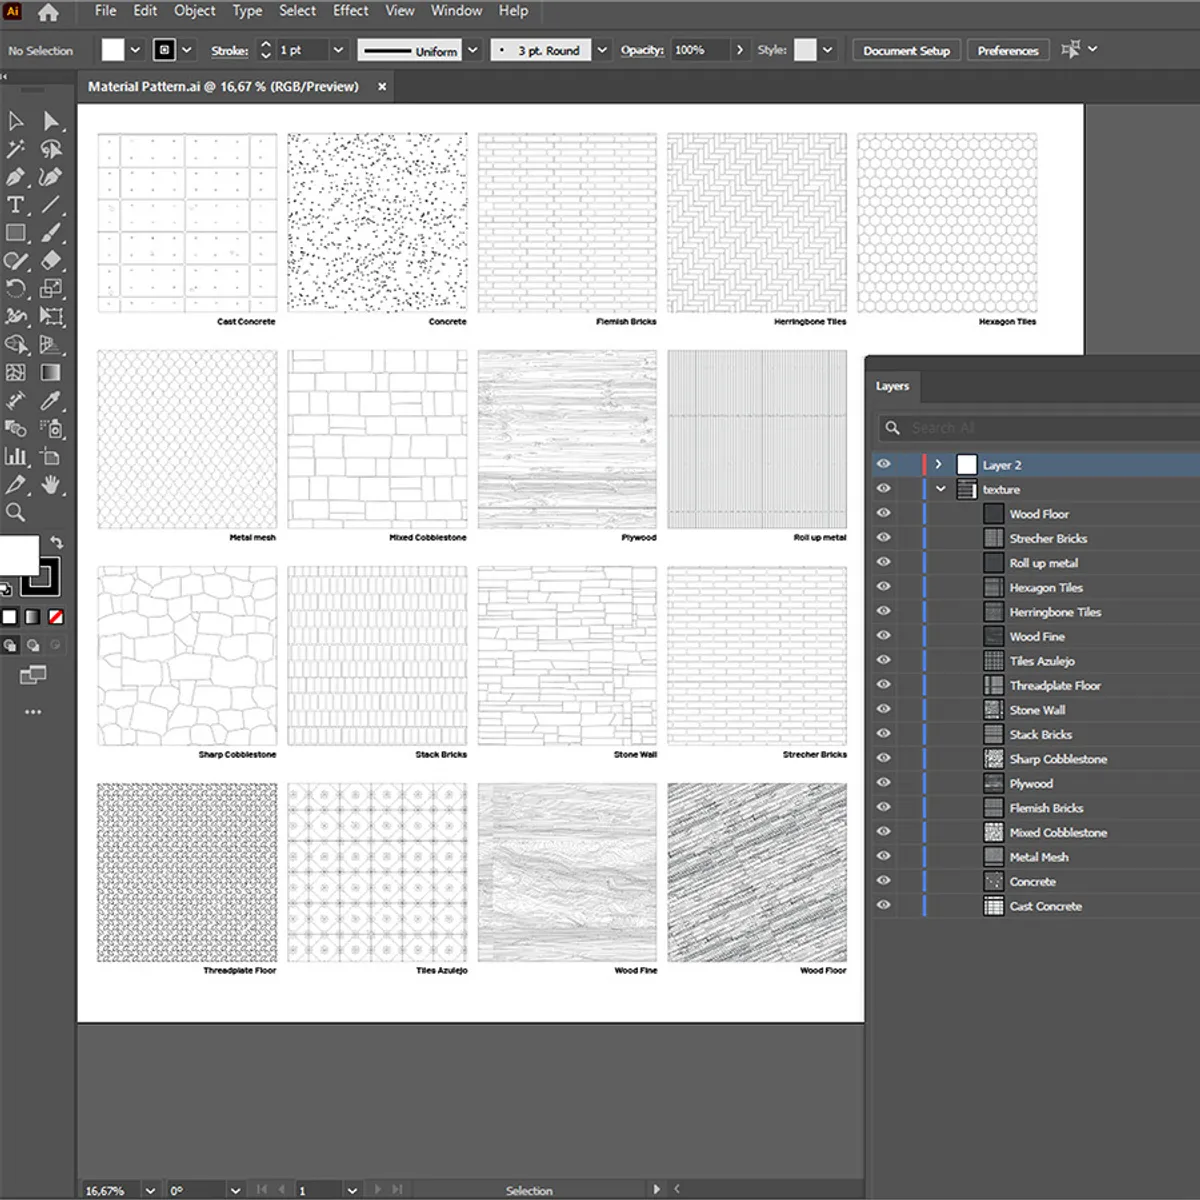Select the Pen tool
This screenshot has height=1200, width=1200.
15,177
